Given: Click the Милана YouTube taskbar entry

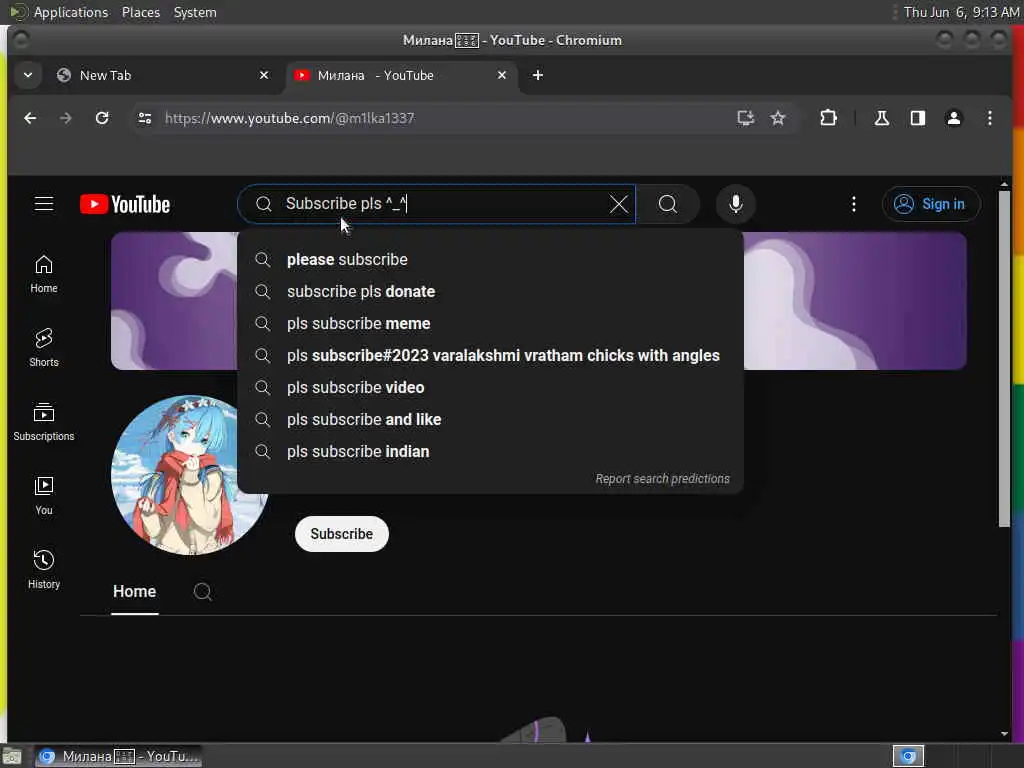Looking at the screenshot, I should (x=118, y=756).
